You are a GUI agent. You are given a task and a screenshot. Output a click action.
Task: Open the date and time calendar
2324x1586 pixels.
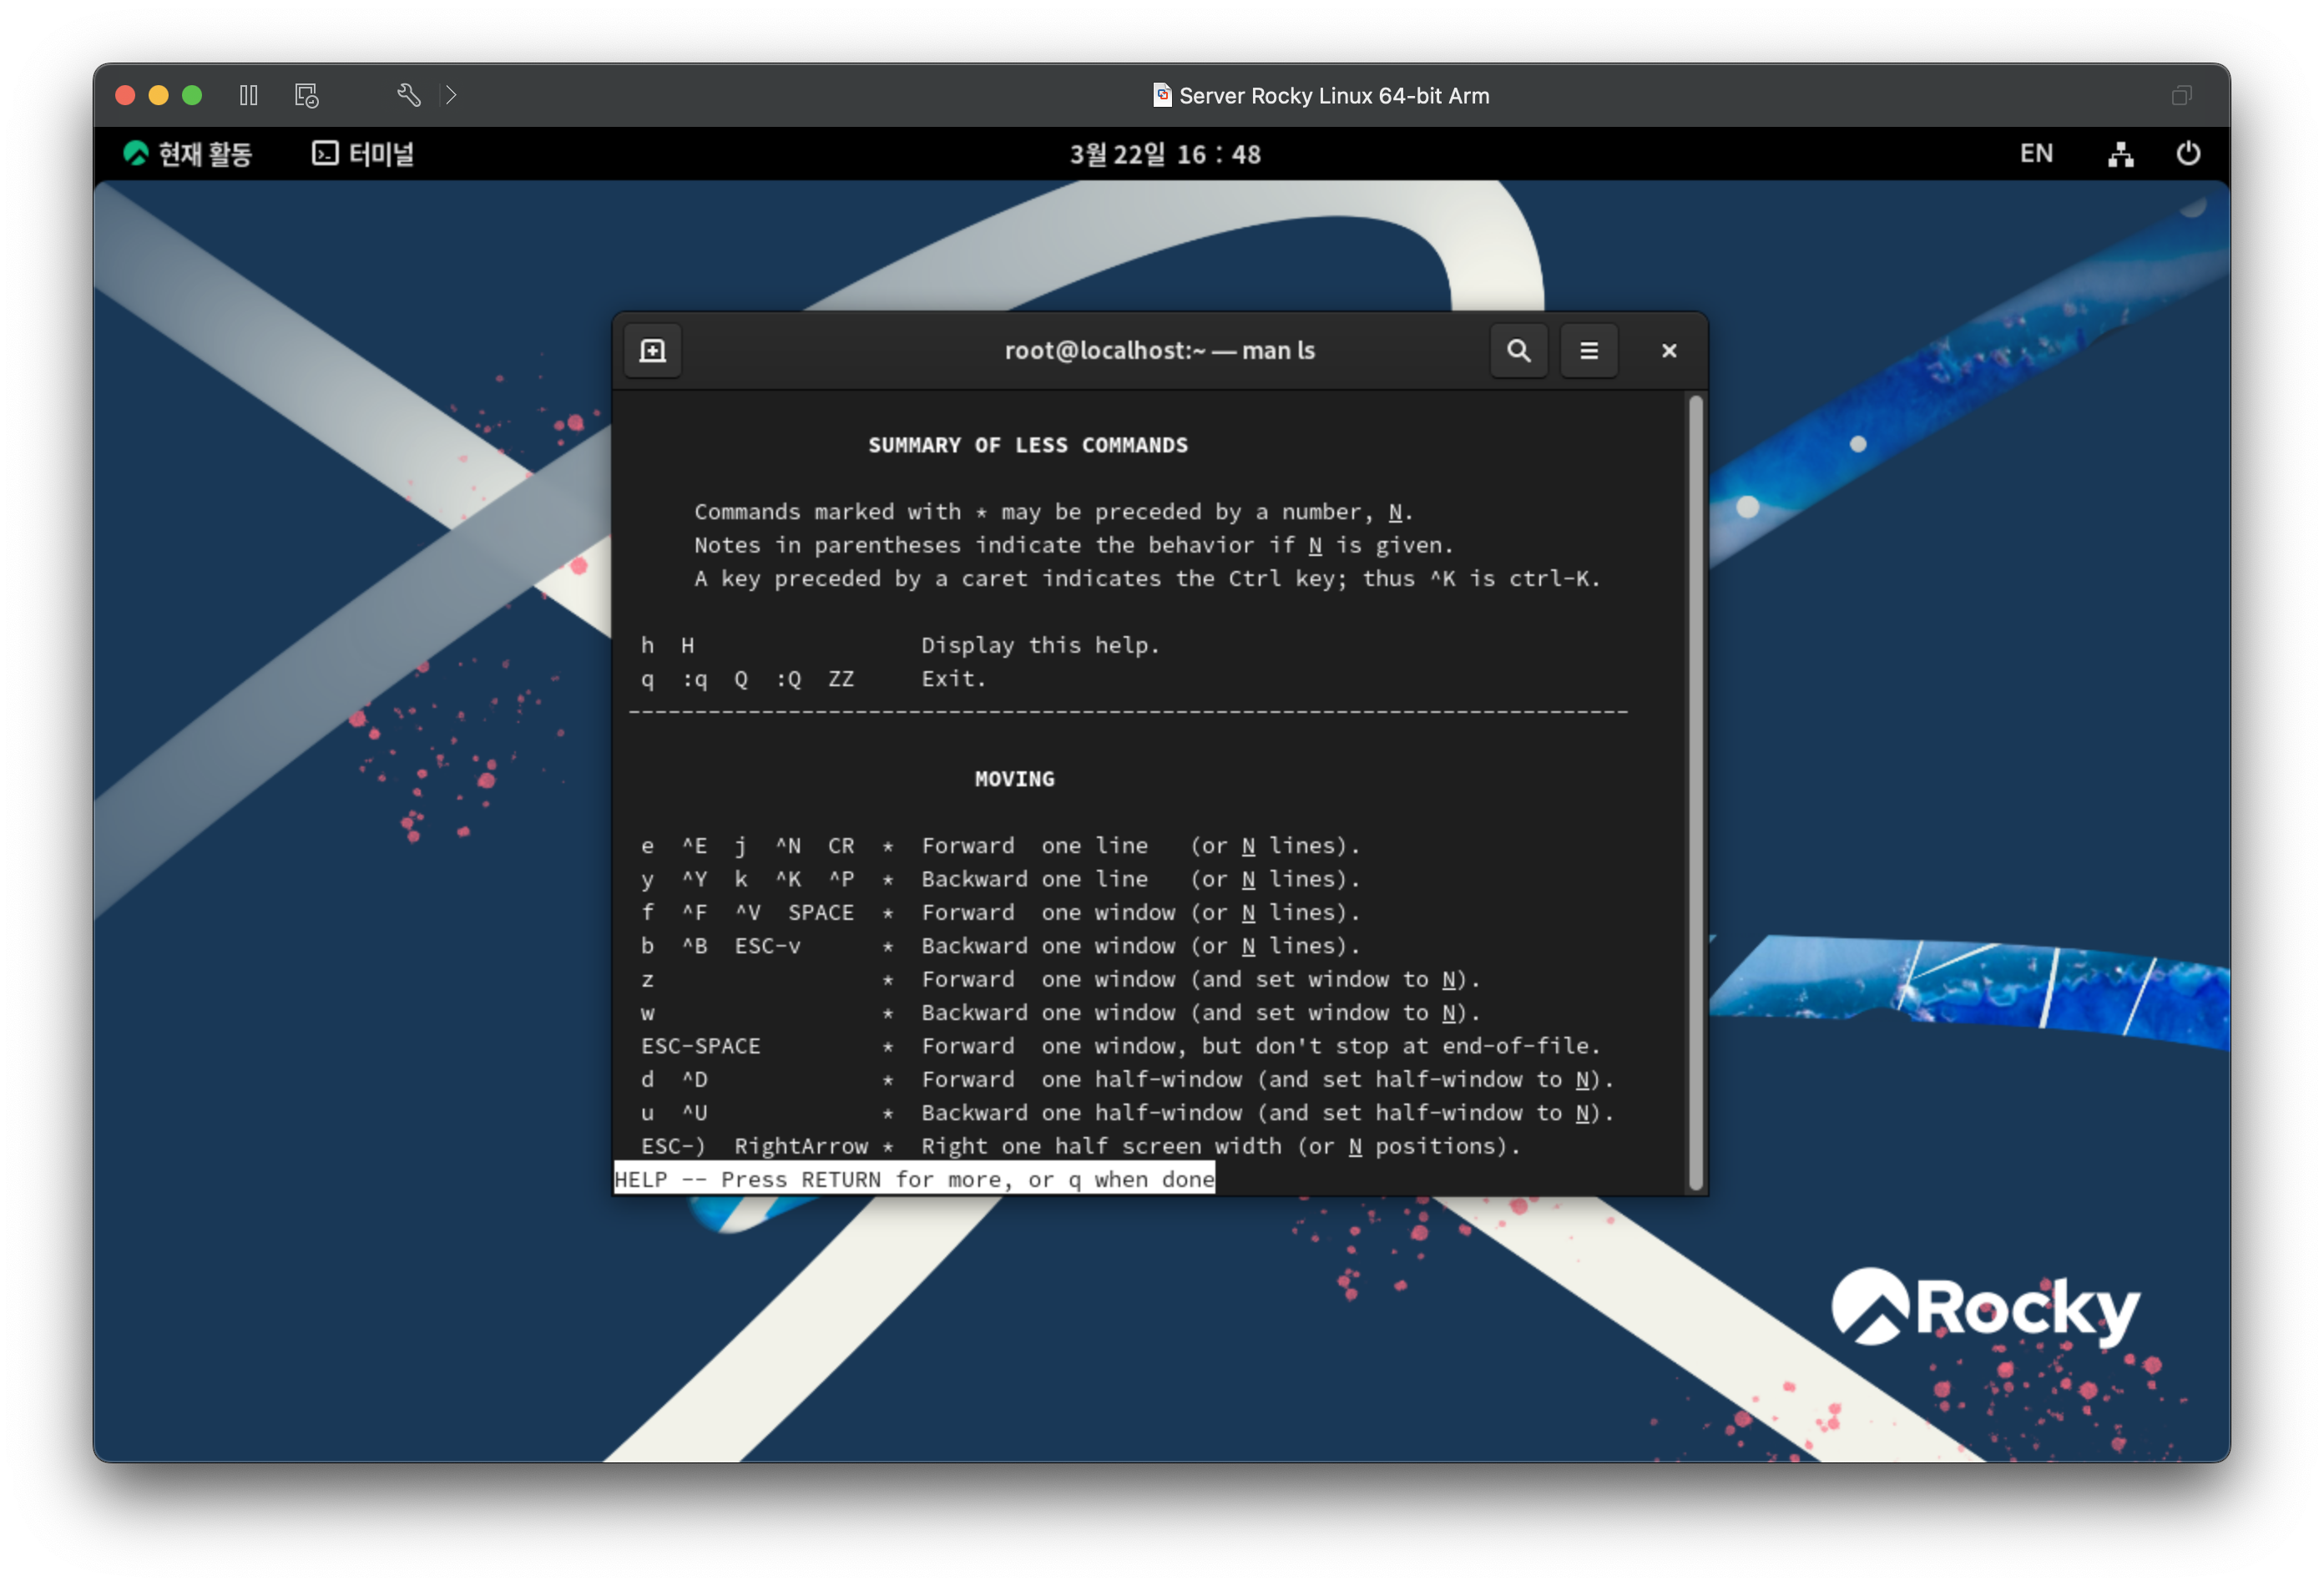coord(1164,154)
